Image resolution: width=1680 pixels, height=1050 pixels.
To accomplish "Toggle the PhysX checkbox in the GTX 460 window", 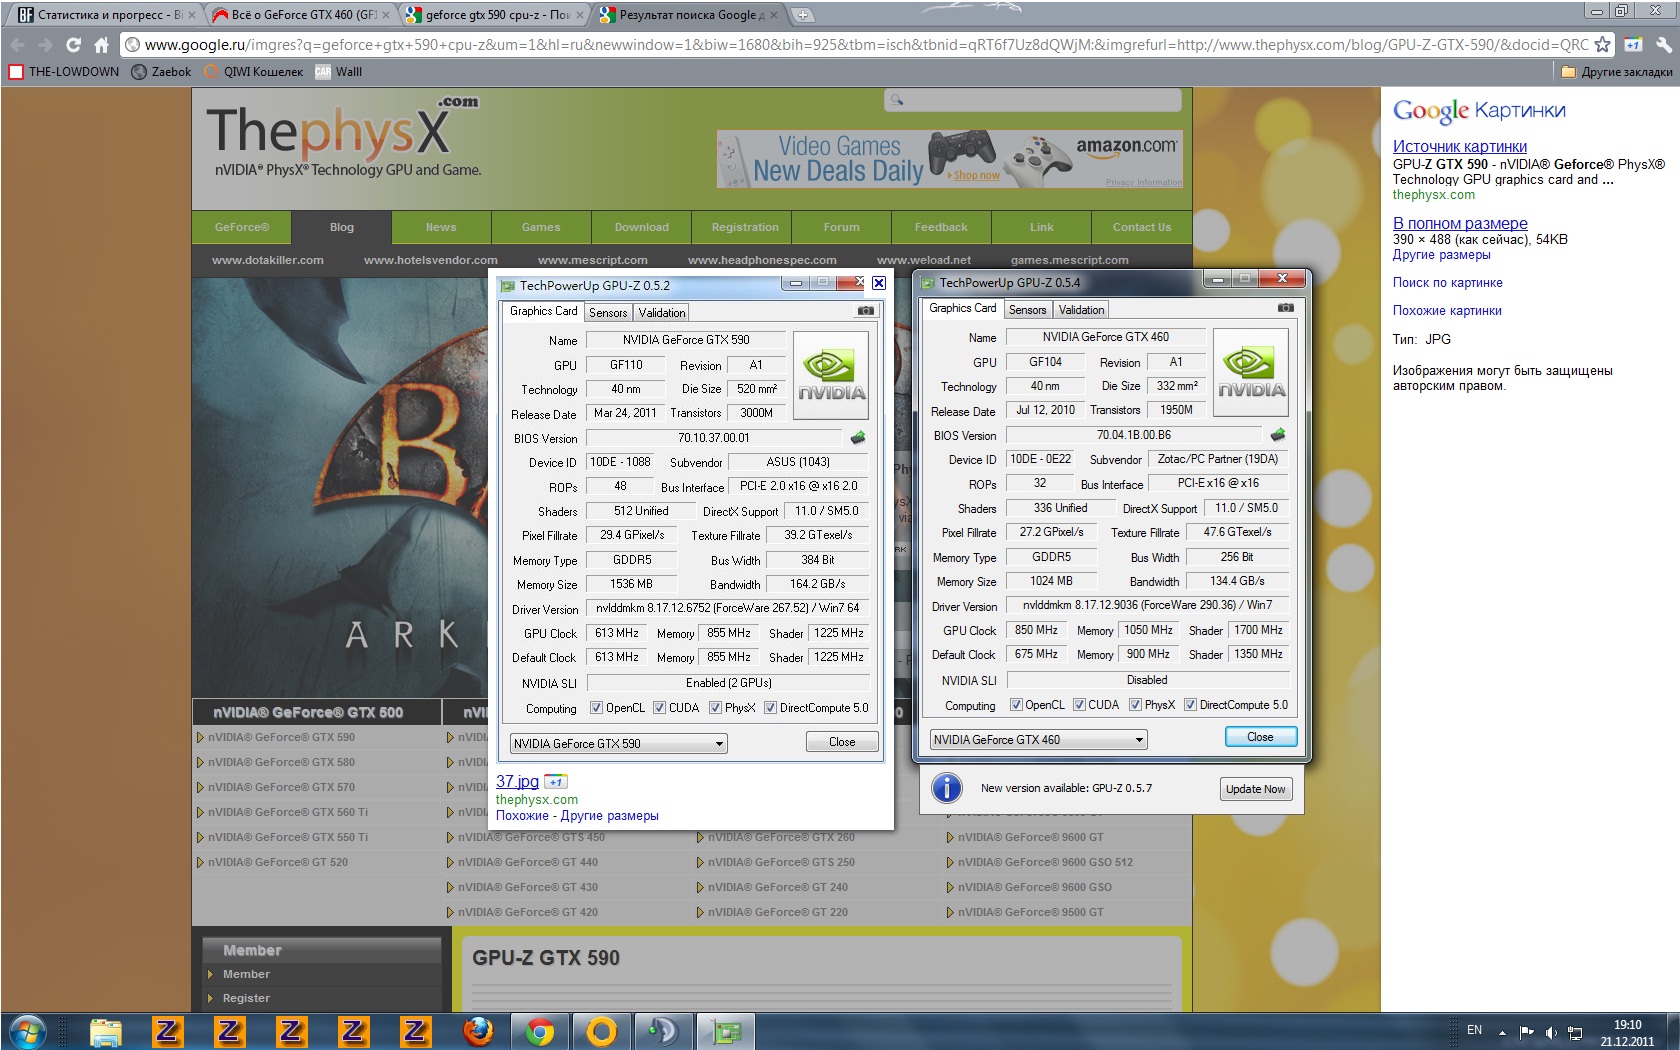I will point(1135,705).
